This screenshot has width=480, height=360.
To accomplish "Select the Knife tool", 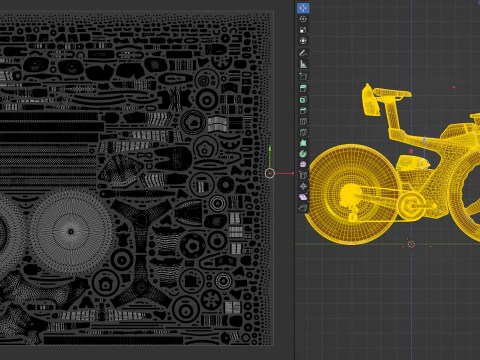I will 303,132.
